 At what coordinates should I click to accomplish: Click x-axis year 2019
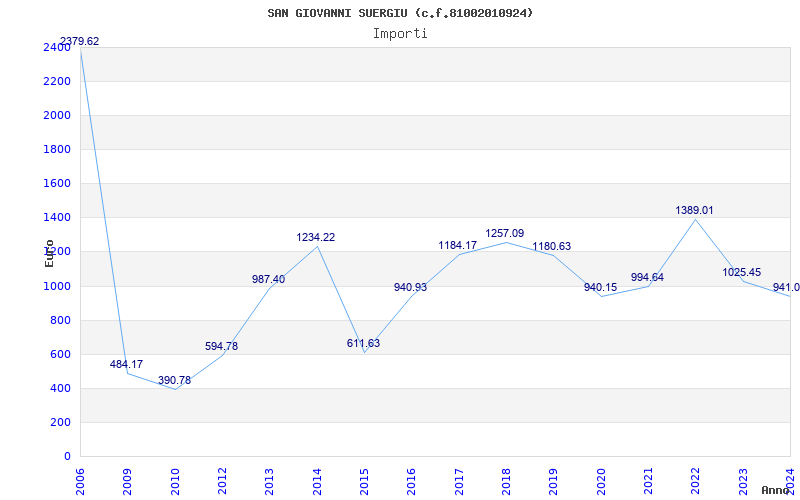coord(554,481)
